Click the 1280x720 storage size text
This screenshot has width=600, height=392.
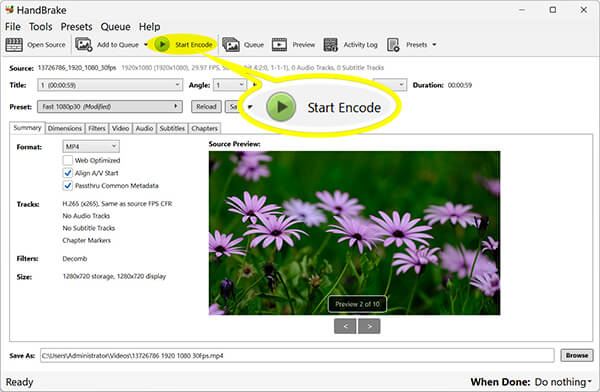[114, 276]
